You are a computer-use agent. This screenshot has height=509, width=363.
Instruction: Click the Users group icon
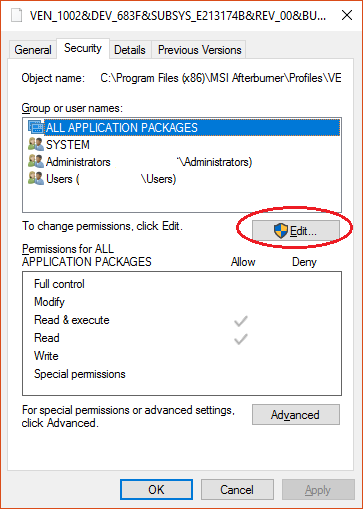(36, 178)
